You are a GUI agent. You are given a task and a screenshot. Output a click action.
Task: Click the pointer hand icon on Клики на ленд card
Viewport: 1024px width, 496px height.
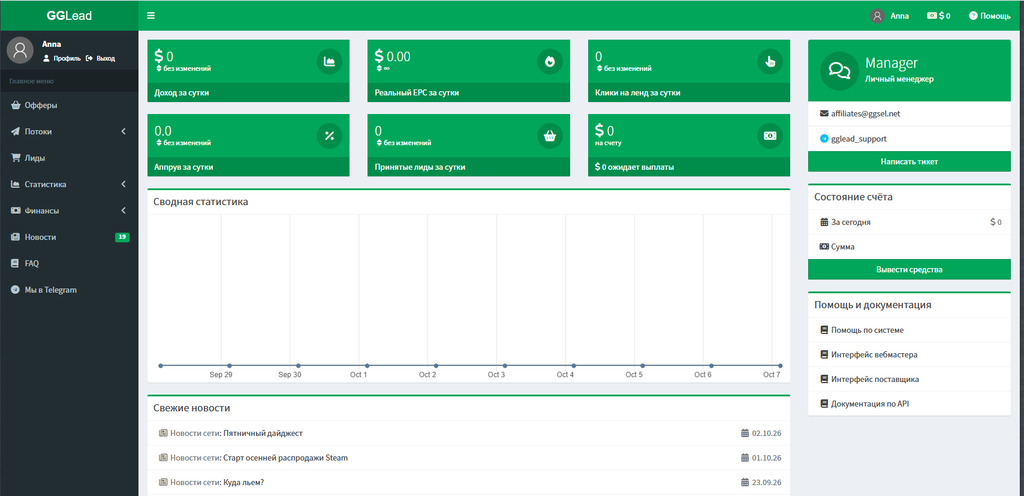(x=770, y=62)
